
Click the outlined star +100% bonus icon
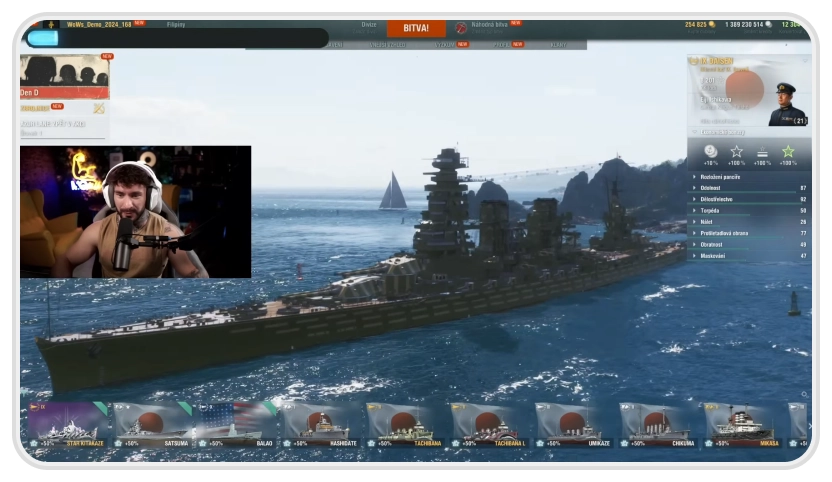click(736, 152)
